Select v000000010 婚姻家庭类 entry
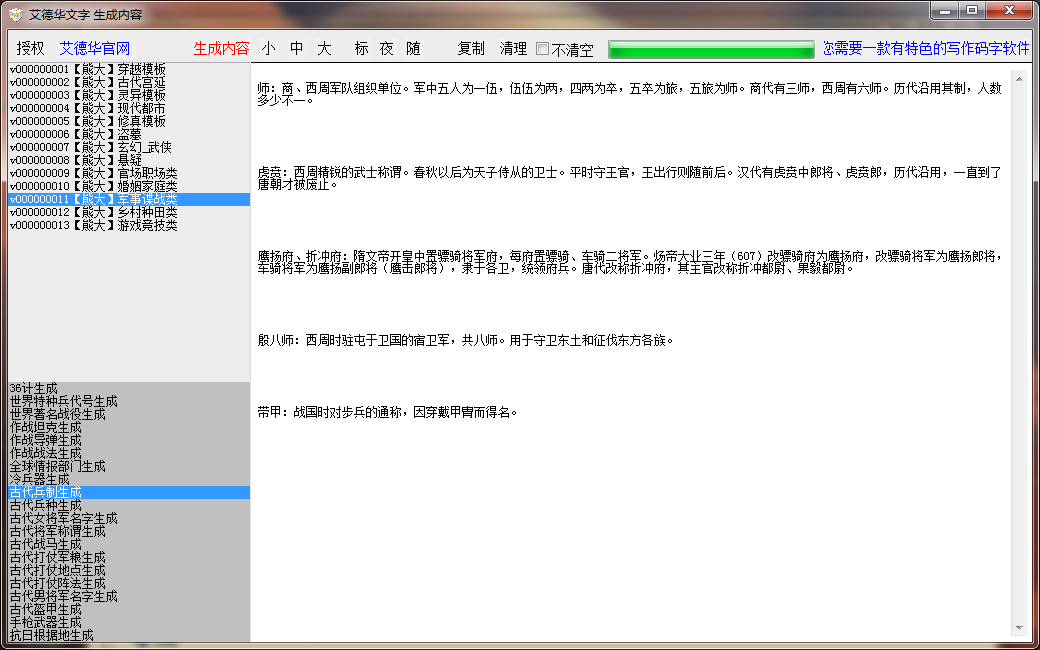 129,186
